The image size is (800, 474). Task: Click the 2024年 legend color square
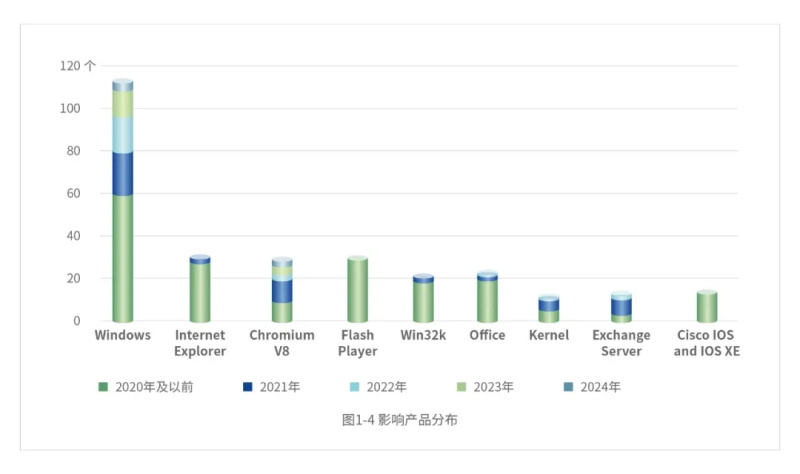(569, 386)
